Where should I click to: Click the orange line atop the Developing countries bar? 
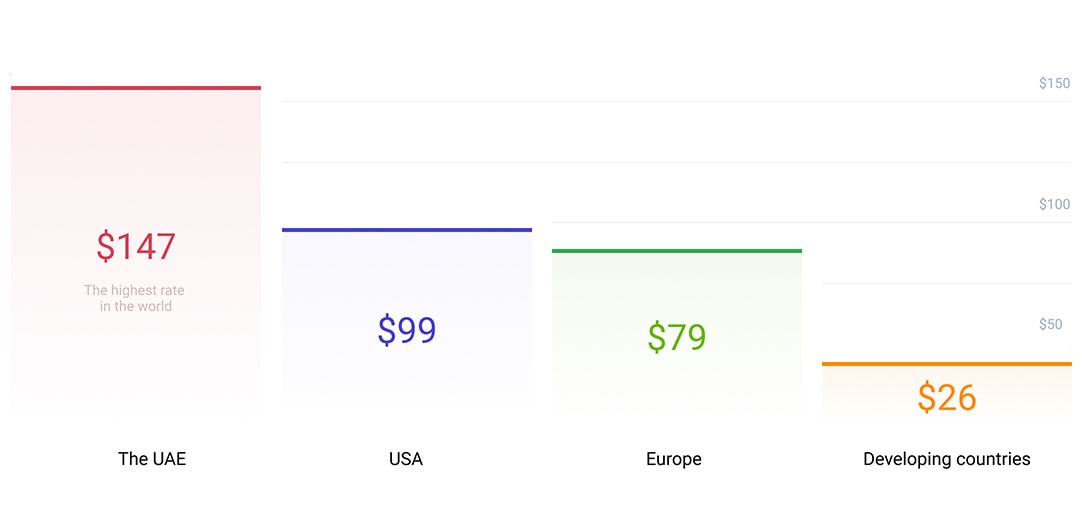946,364
